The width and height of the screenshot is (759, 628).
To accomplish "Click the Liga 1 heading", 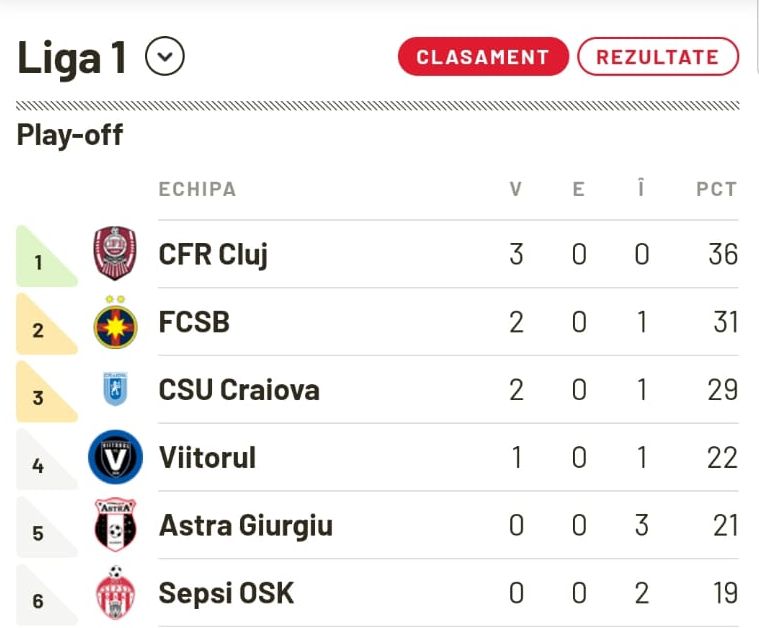I will 72,58.
